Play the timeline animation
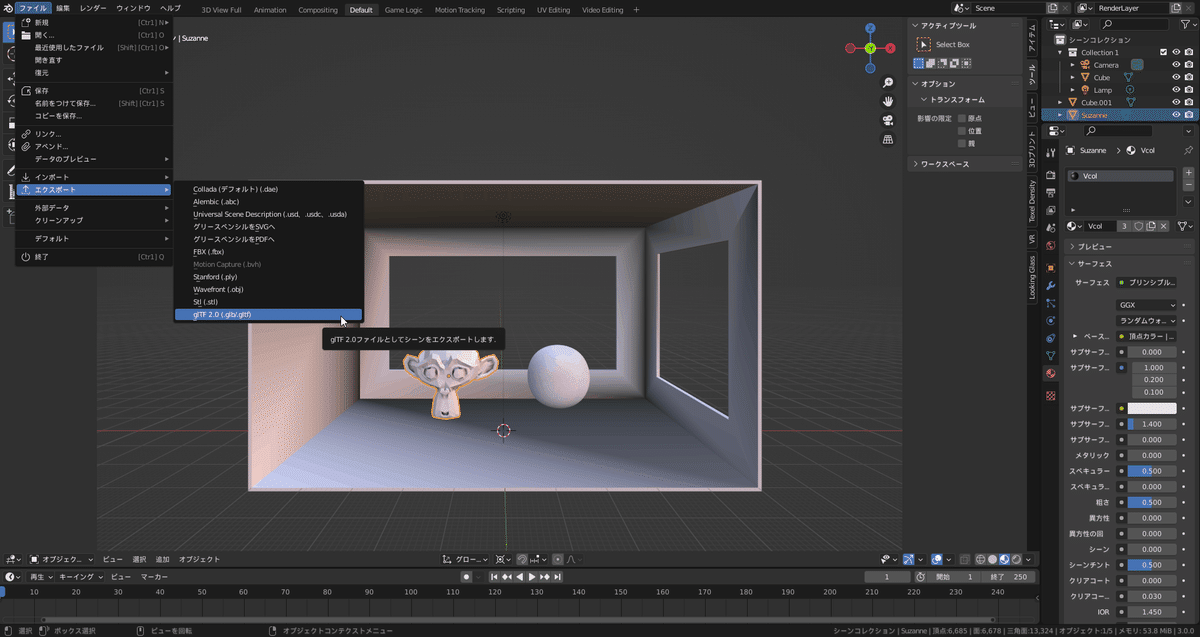 (x=533, y=577)
